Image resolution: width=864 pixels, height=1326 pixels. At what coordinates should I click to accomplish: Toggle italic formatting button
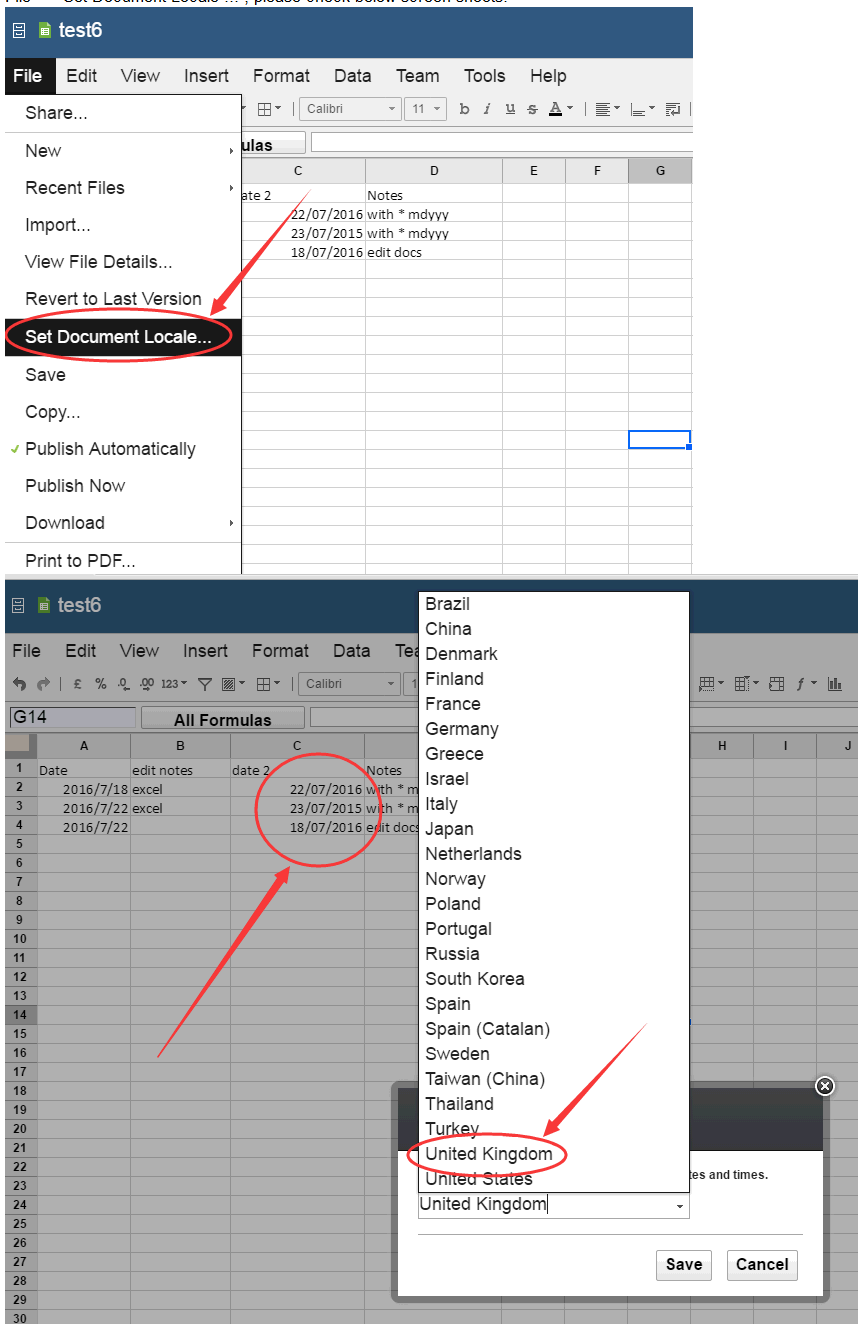pos(487,109)
